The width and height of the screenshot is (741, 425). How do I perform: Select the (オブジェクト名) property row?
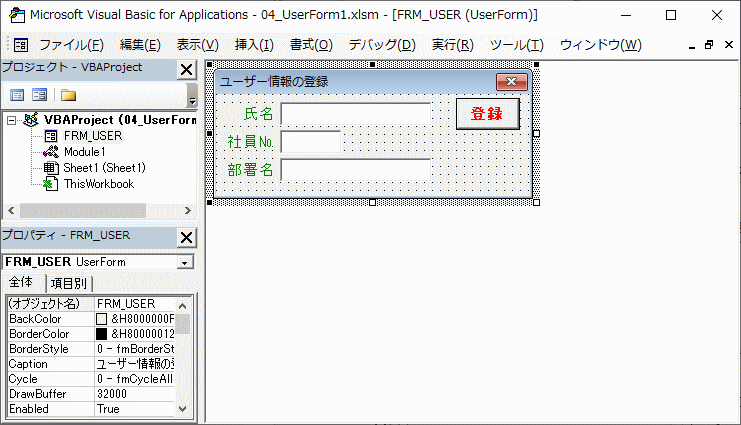click(92, 304)
